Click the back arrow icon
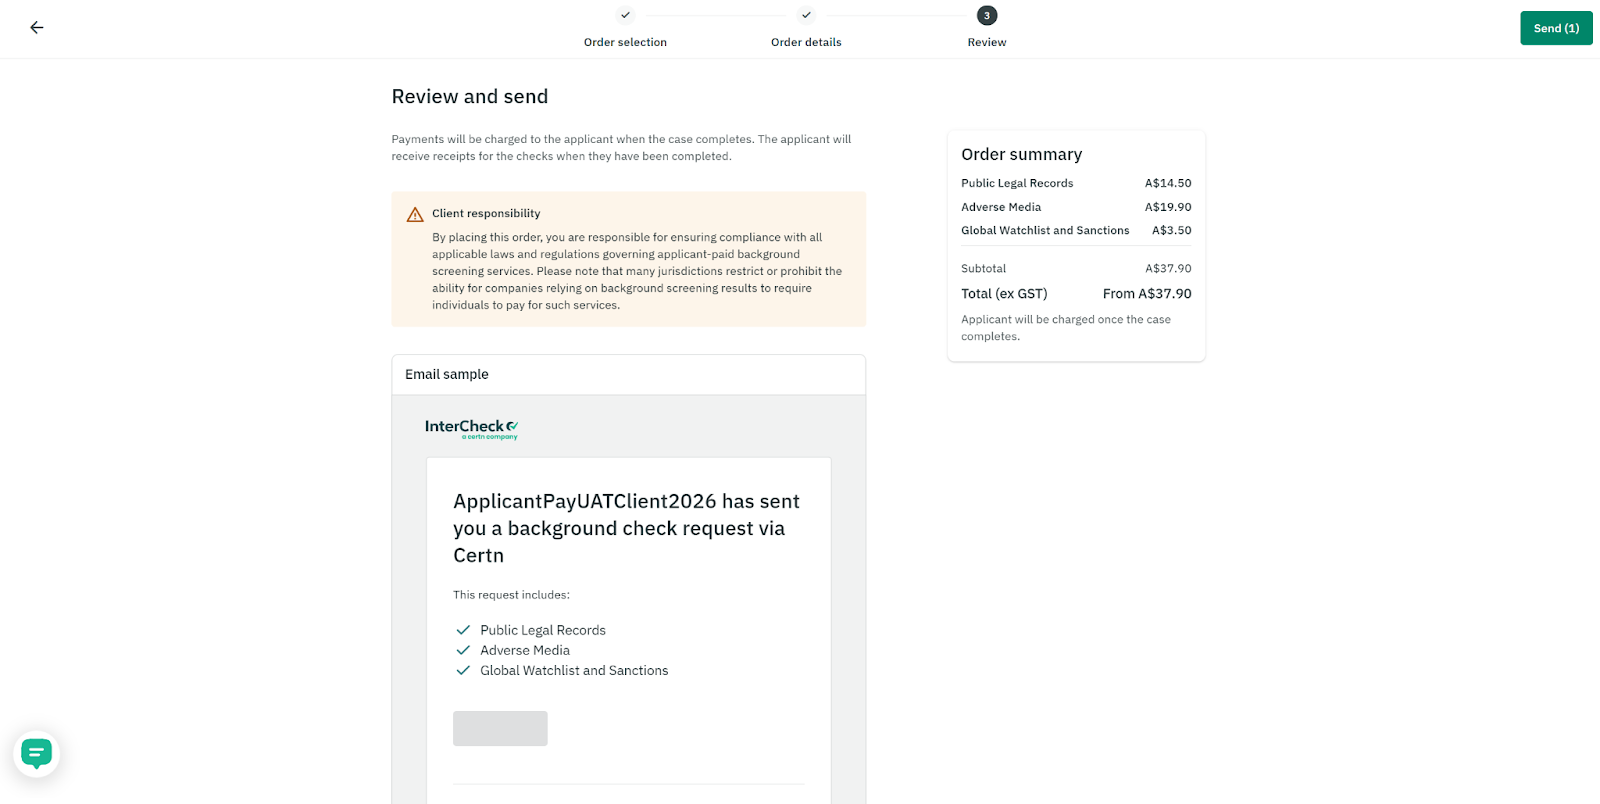The image size is (1600, 804). click(x=37, y=28)
